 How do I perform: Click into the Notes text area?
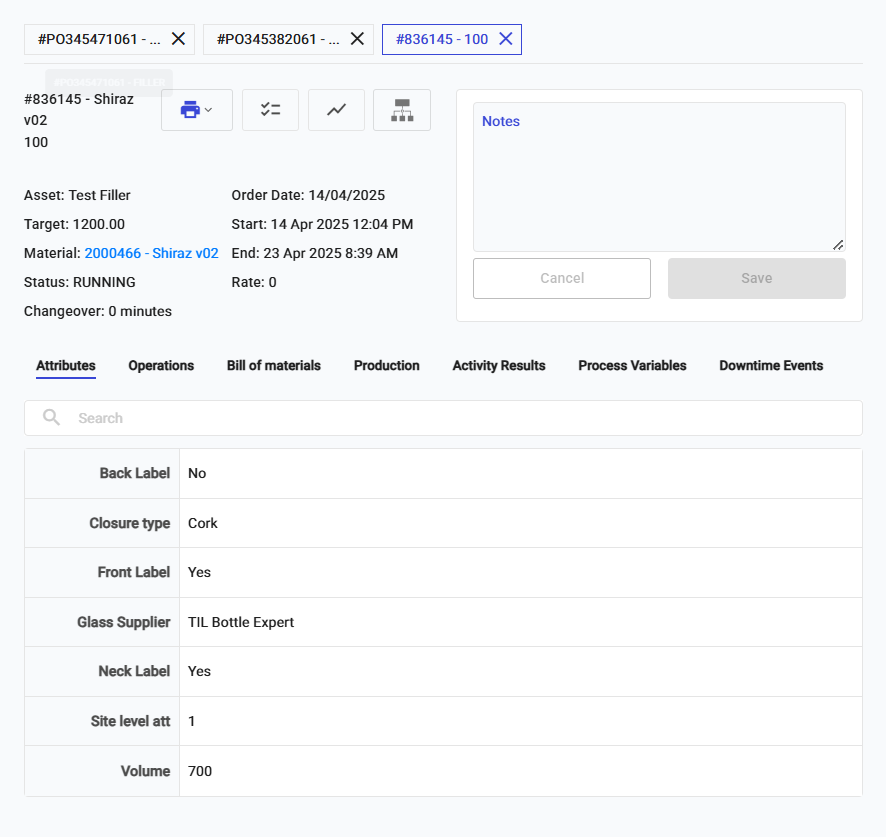[x=659, y=185]
